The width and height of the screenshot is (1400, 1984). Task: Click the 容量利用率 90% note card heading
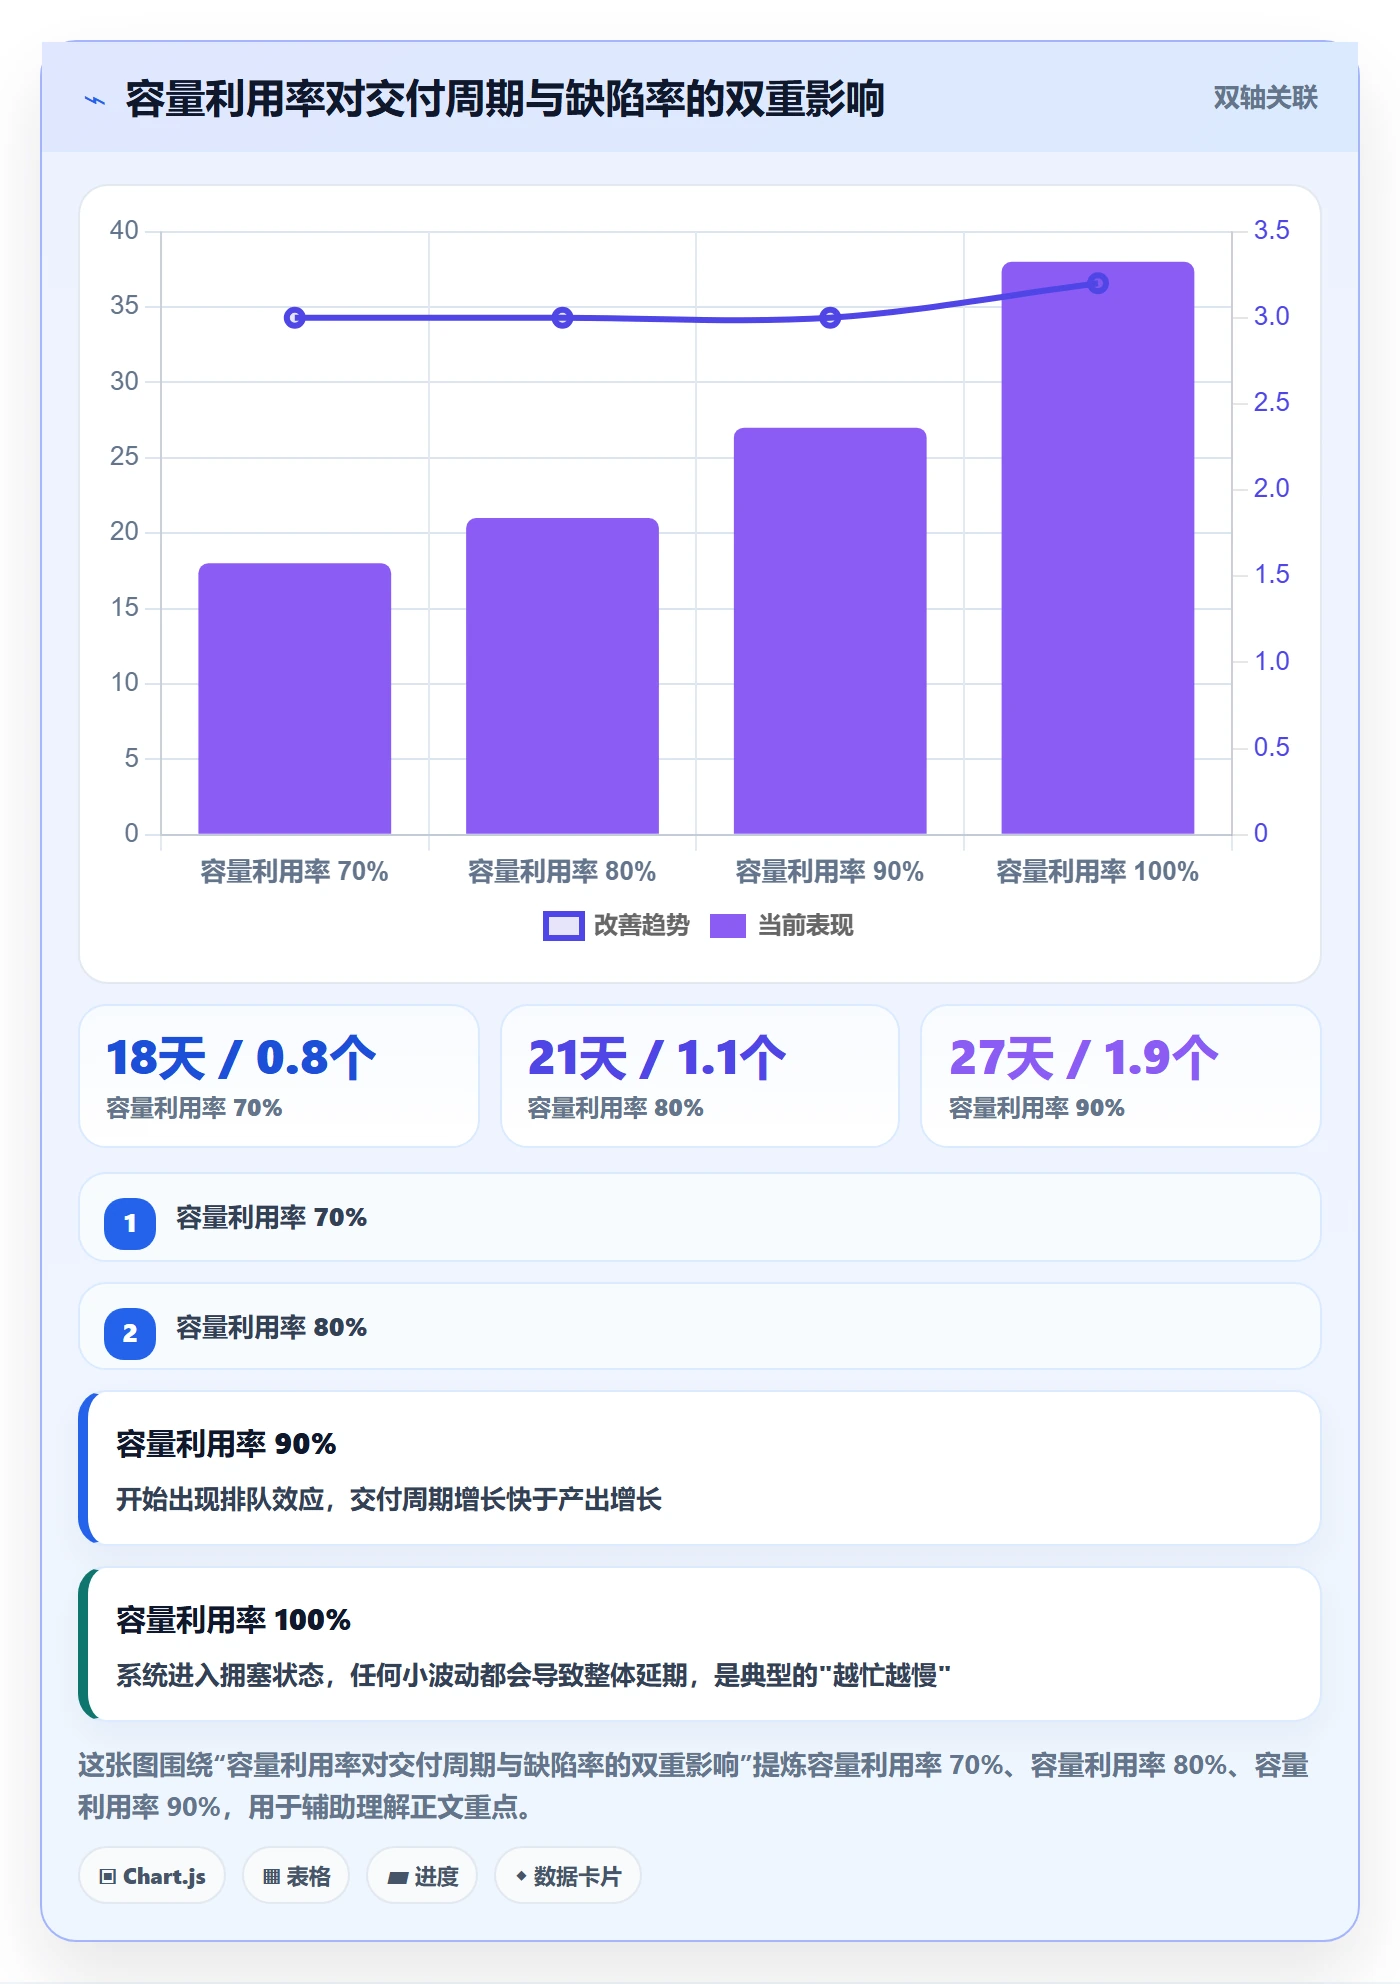click(226, 1444)
